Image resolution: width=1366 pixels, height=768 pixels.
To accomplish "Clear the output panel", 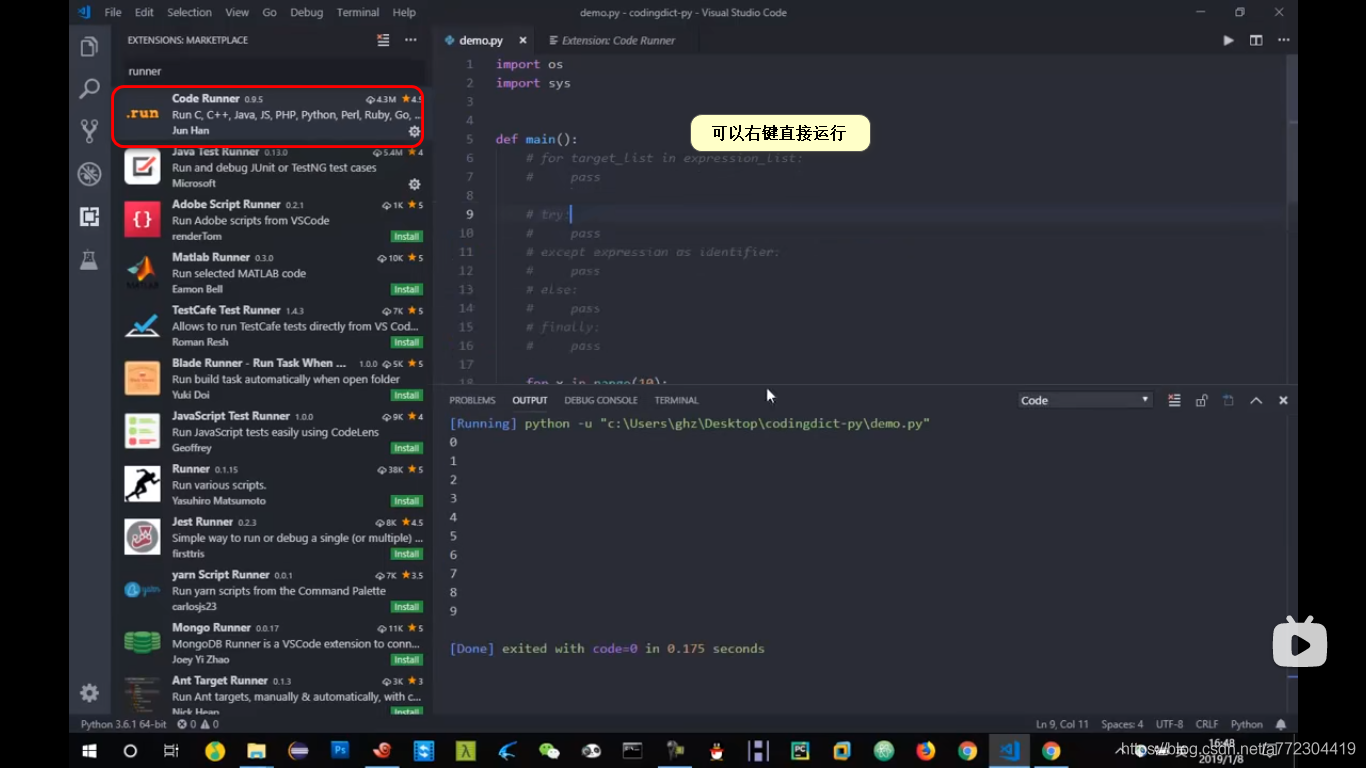I will point(1174,400).
